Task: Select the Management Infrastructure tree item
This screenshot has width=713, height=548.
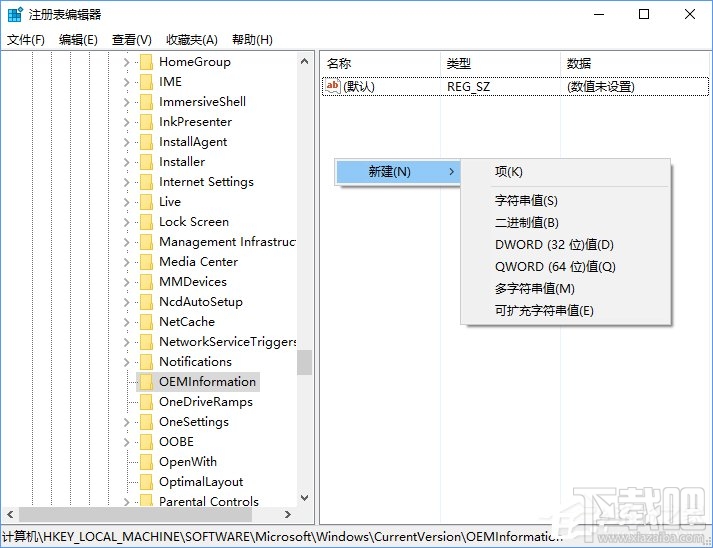Action: pos(227,242)
